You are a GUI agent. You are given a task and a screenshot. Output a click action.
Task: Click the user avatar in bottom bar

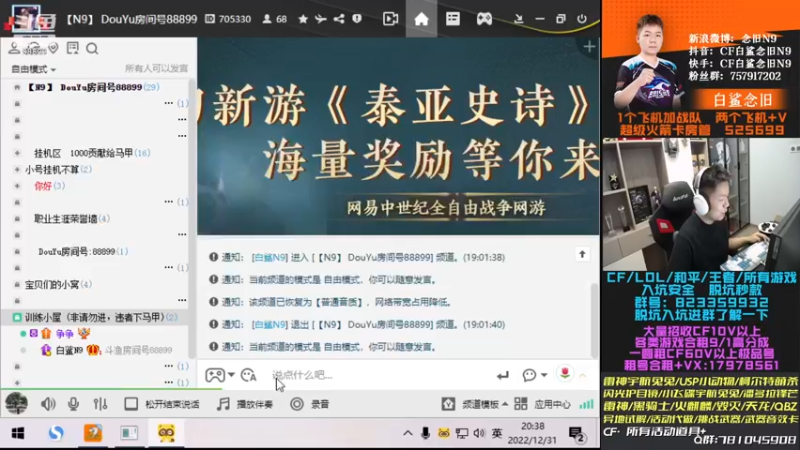[x=16, y=404]
